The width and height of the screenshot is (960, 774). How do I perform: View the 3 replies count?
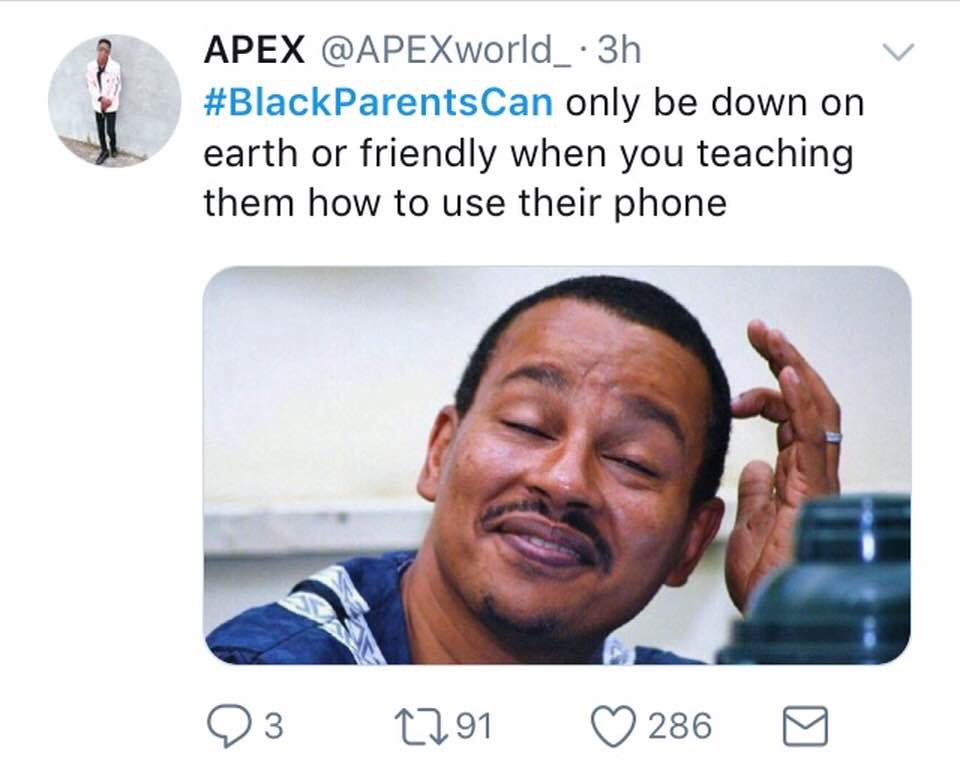[274, 726]
